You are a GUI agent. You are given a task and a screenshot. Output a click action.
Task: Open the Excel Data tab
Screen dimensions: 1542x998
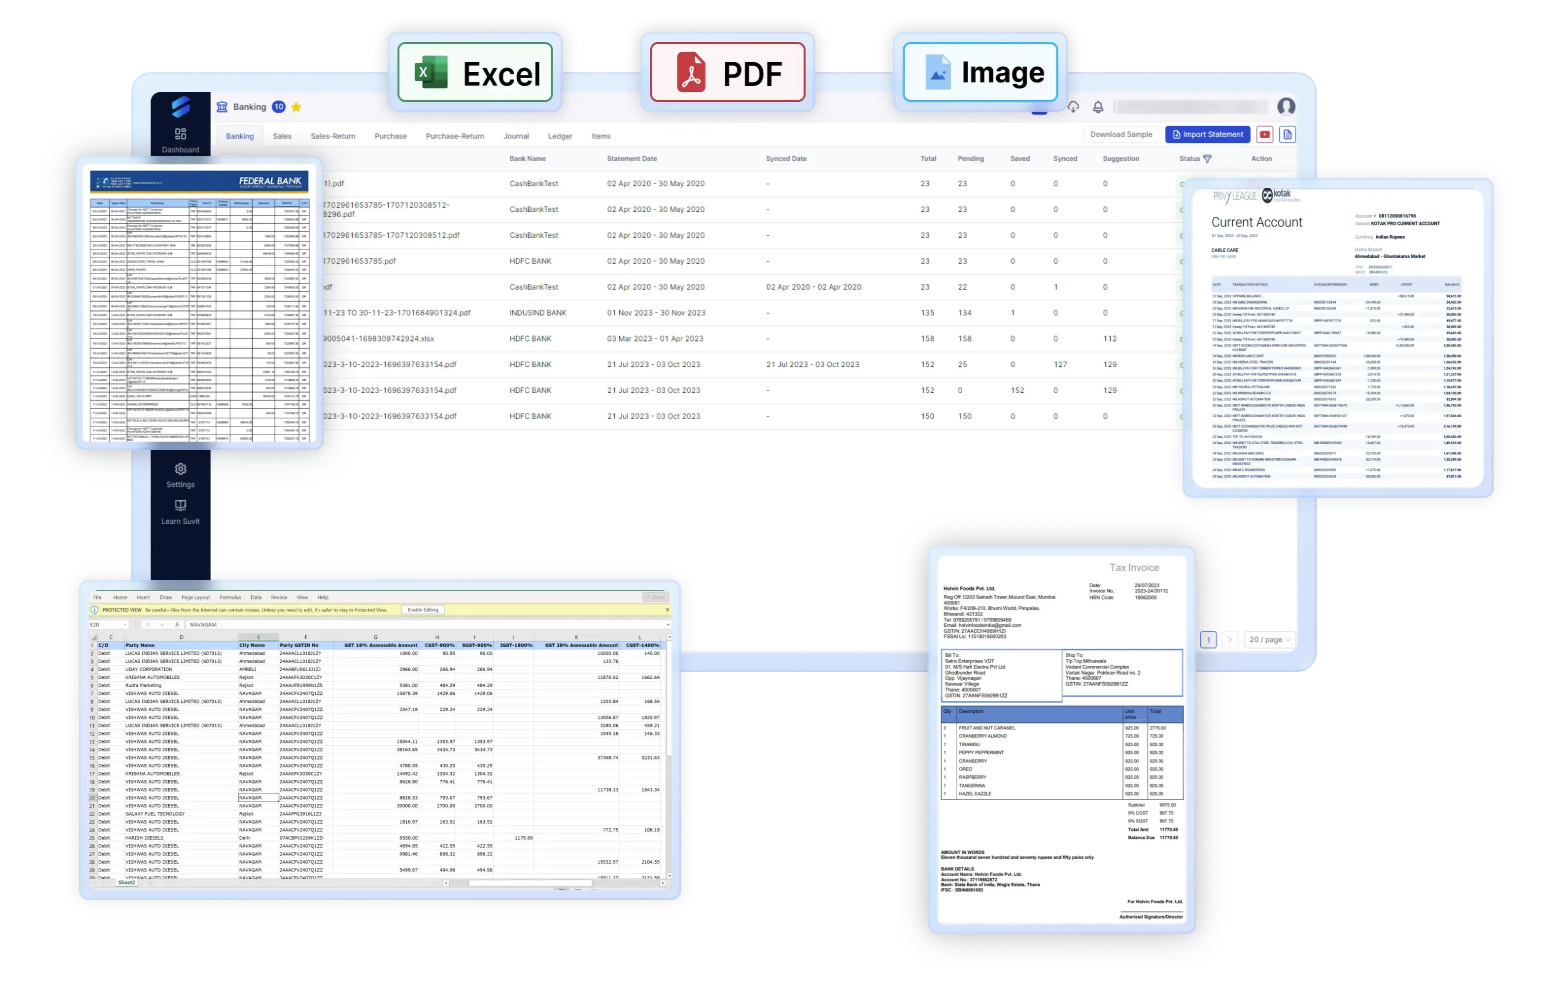(x=256, y=597)
